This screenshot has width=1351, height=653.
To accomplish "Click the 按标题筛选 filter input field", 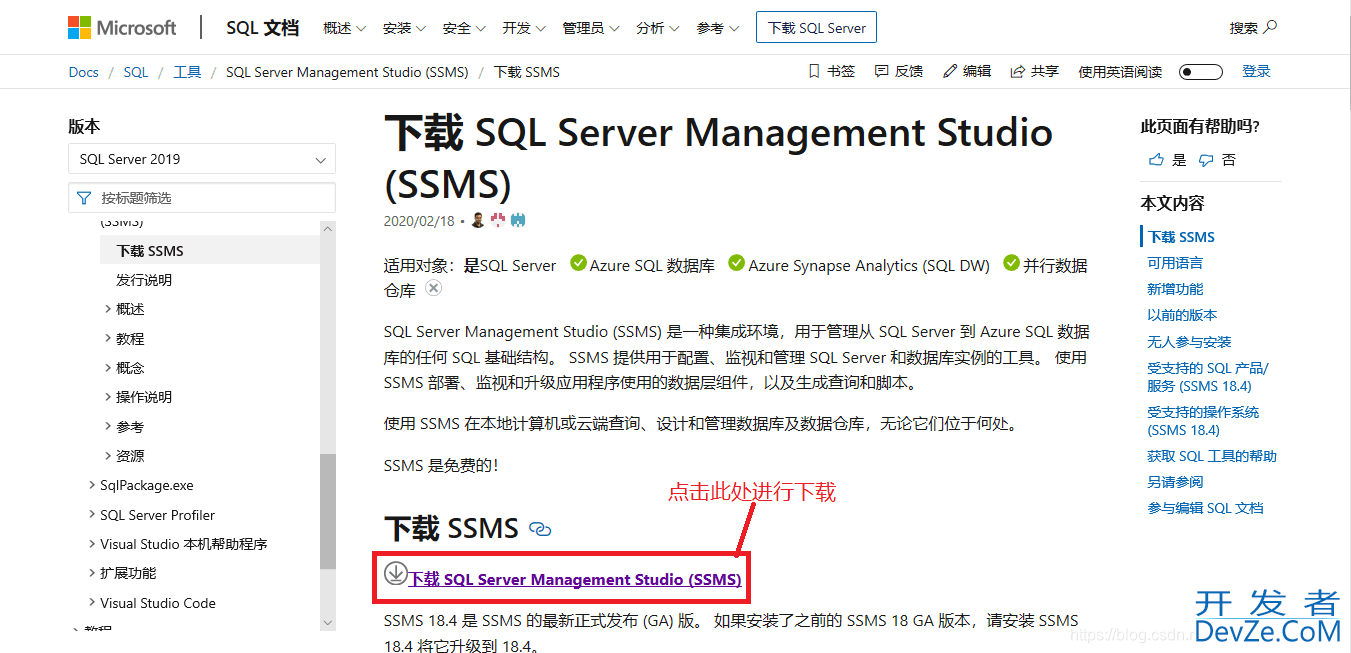I will click(x=202, y=198).
